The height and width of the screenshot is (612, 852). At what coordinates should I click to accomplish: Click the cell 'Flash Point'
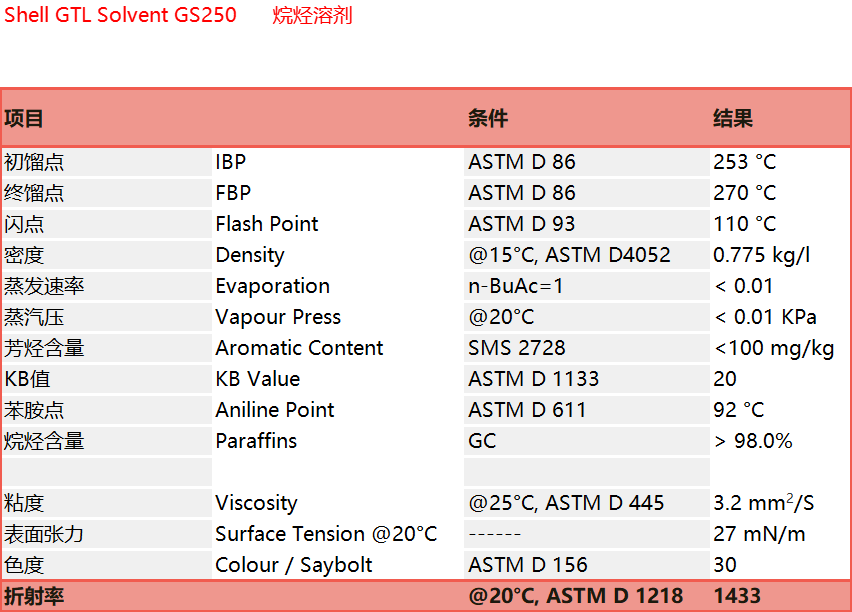click(267, 224)
